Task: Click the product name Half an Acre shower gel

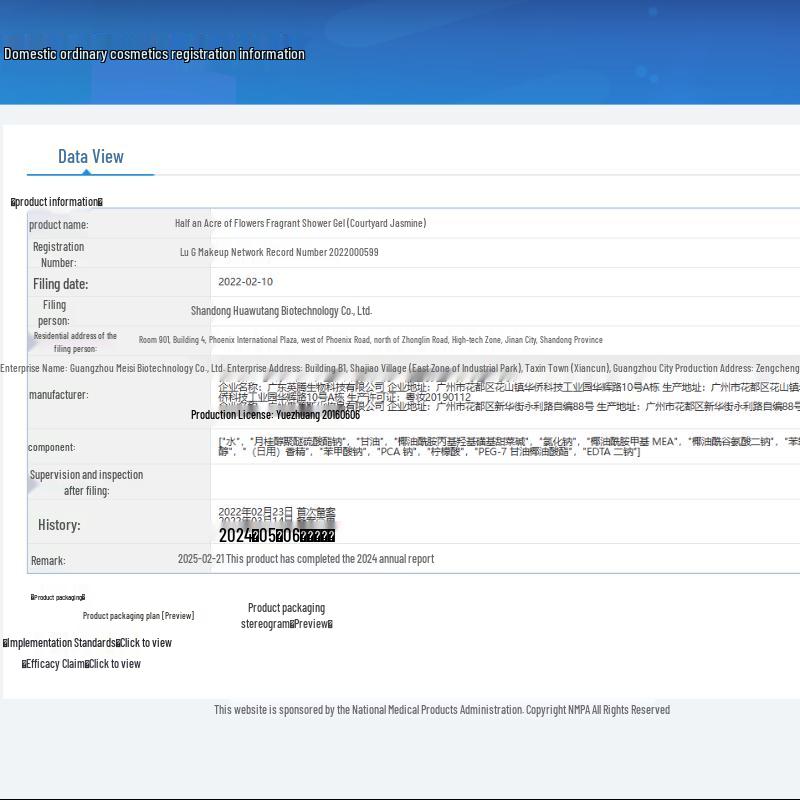Action: tap(300, 224)
